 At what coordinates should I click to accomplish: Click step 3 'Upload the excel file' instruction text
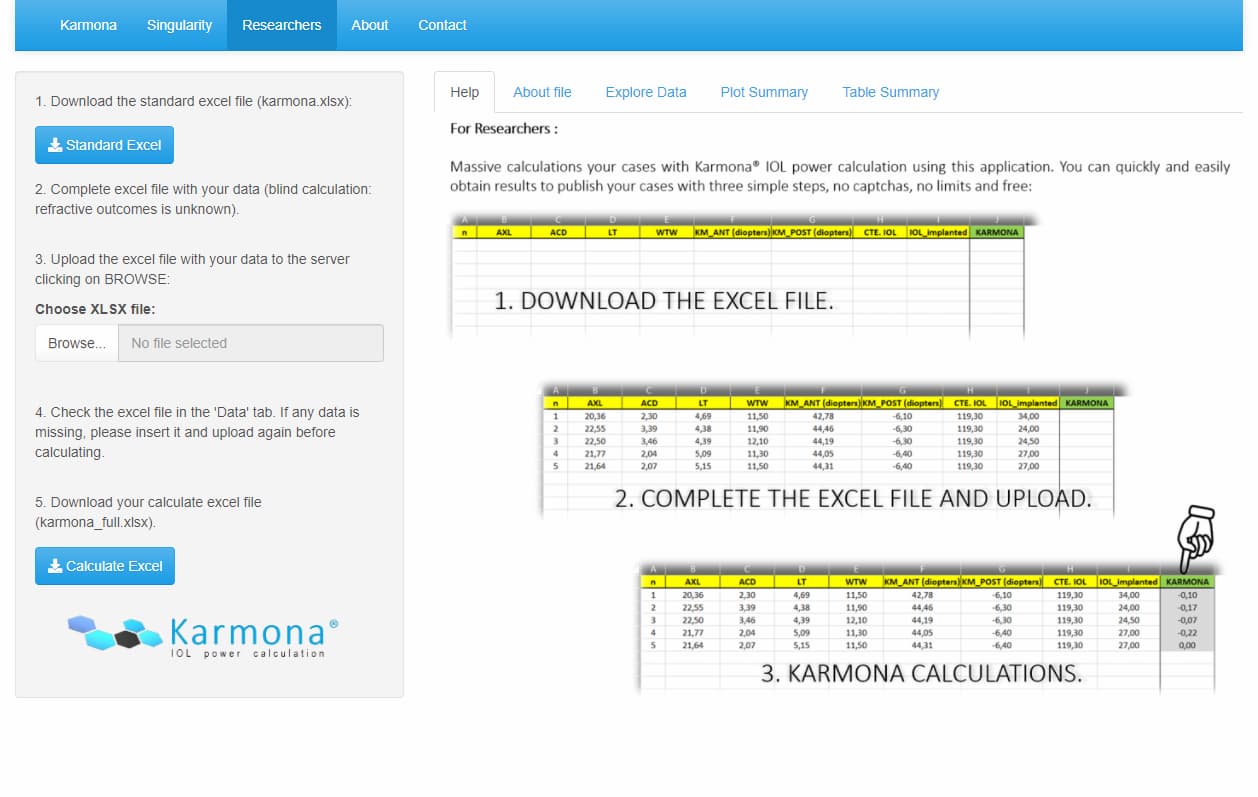click(192, 269)
